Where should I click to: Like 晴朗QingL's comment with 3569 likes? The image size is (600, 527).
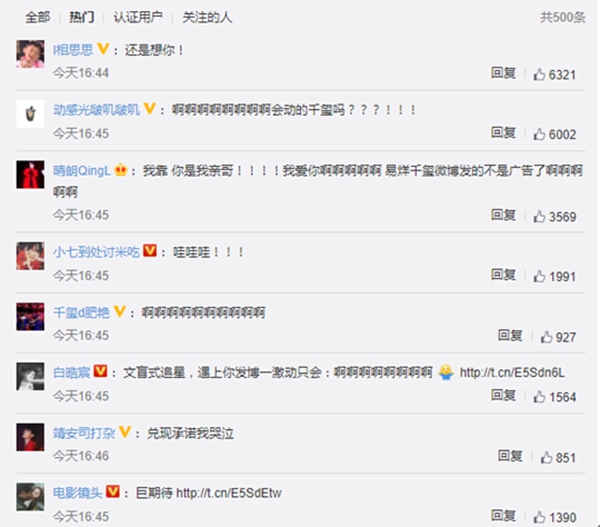[x=540, y=216]
